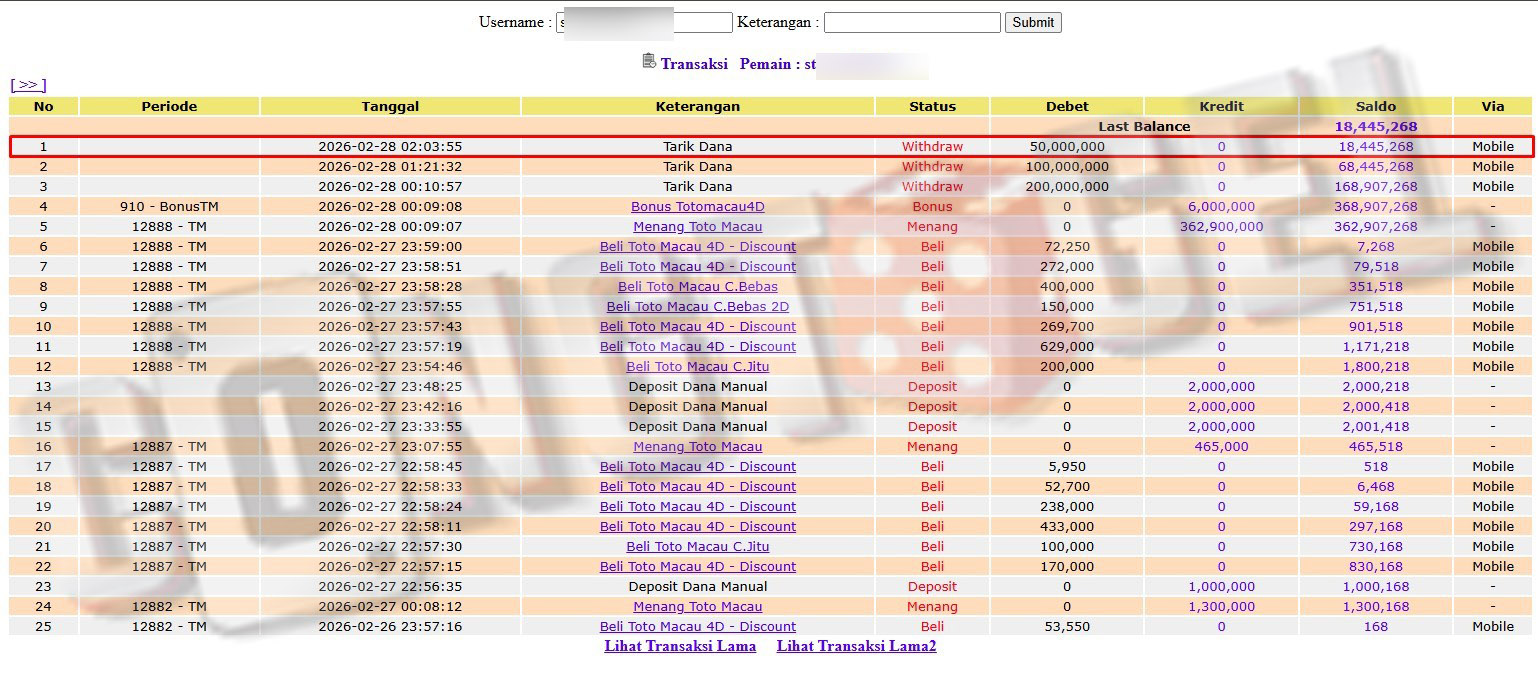Open Menang Toto Macau in row 5

(x=697, y=227)
